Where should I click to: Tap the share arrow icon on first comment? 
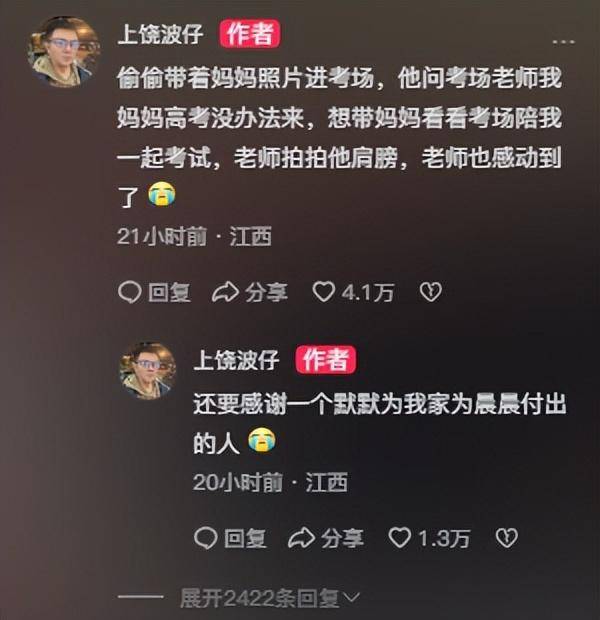pos(225,293)
